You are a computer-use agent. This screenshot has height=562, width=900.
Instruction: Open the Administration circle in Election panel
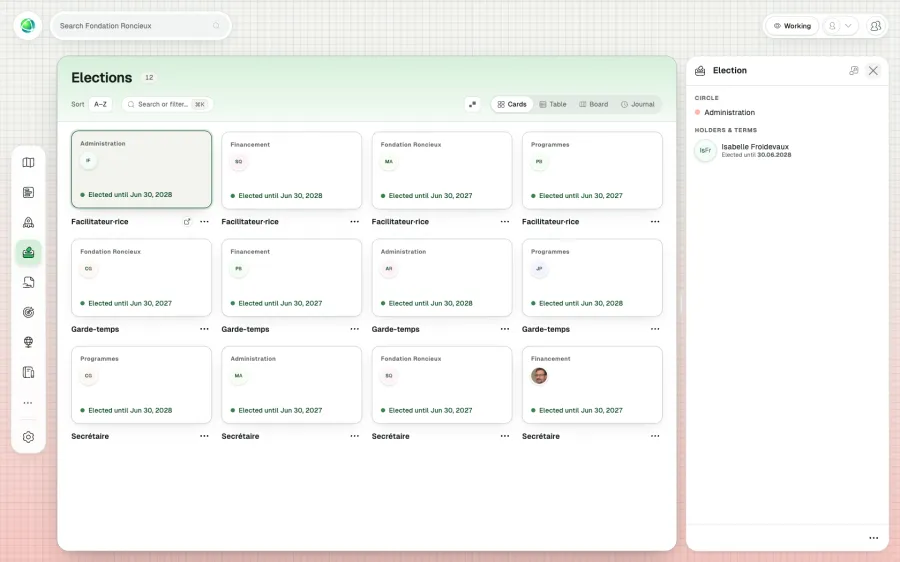(724, 113)
